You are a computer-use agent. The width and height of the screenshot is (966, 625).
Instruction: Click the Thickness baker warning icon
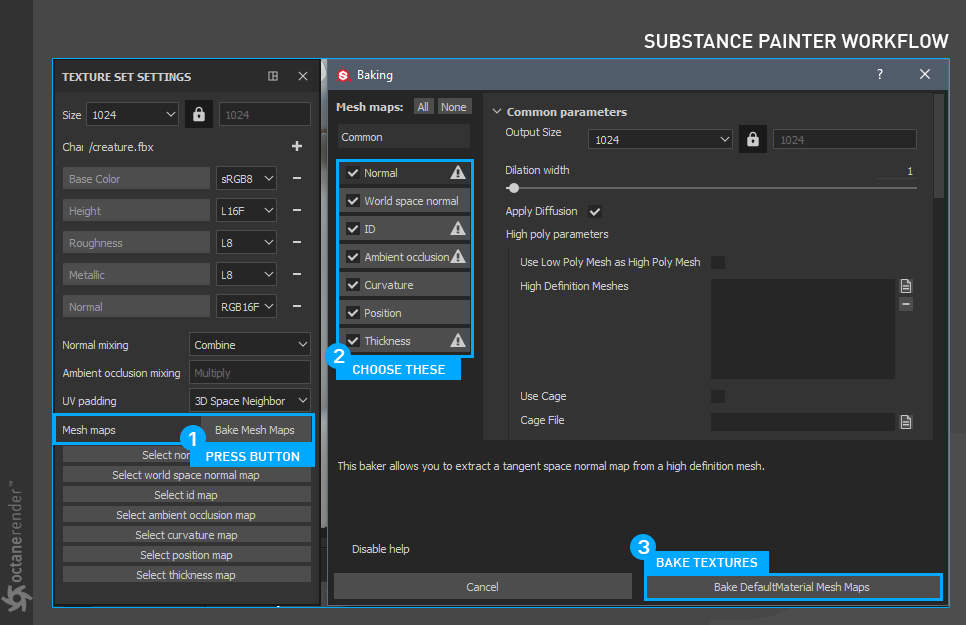coord(458,340)
